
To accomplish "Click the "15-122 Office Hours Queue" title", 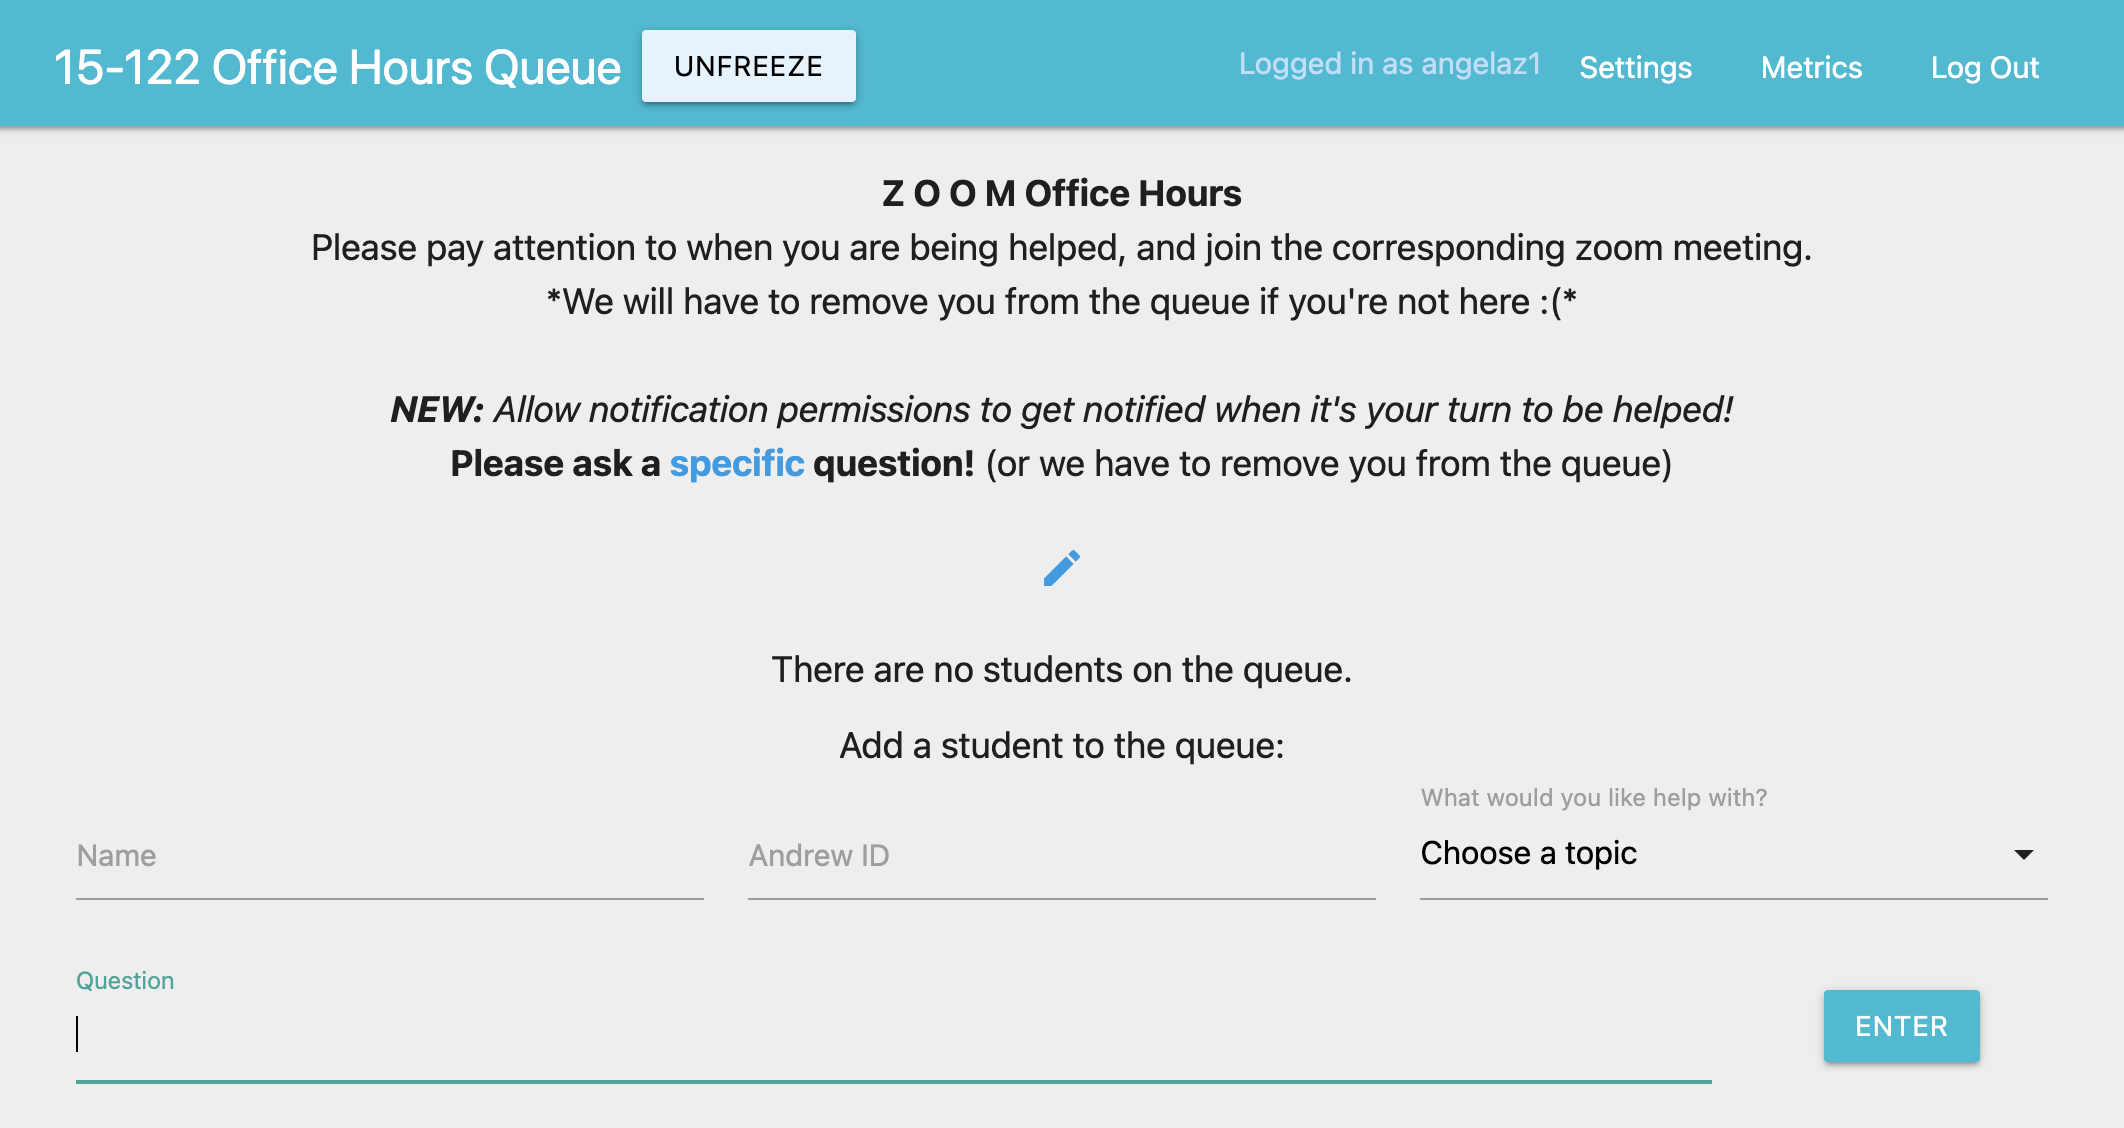I will [x=337, y=68].
